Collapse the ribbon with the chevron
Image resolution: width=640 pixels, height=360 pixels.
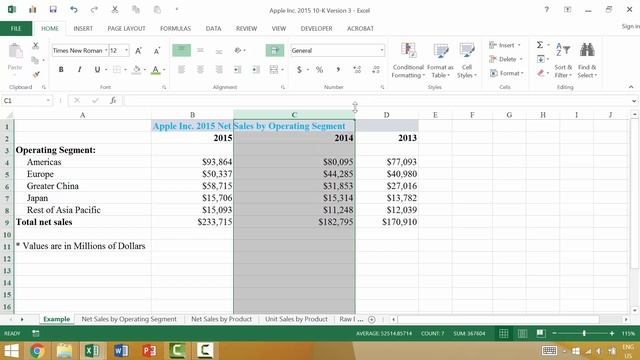[631, 87]
